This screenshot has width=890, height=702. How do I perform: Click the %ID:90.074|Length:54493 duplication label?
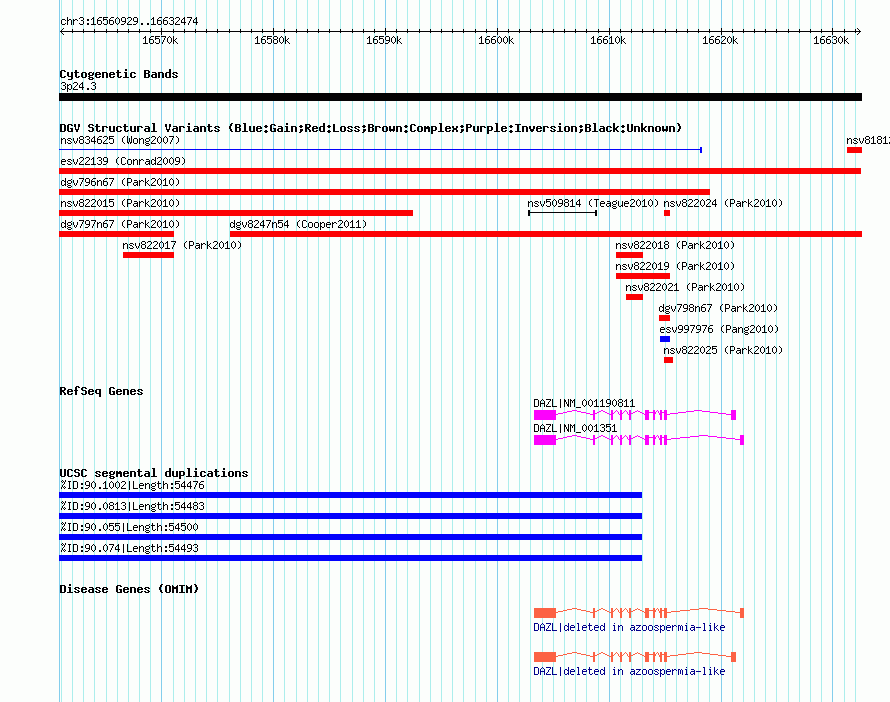(x=129, y=548)
